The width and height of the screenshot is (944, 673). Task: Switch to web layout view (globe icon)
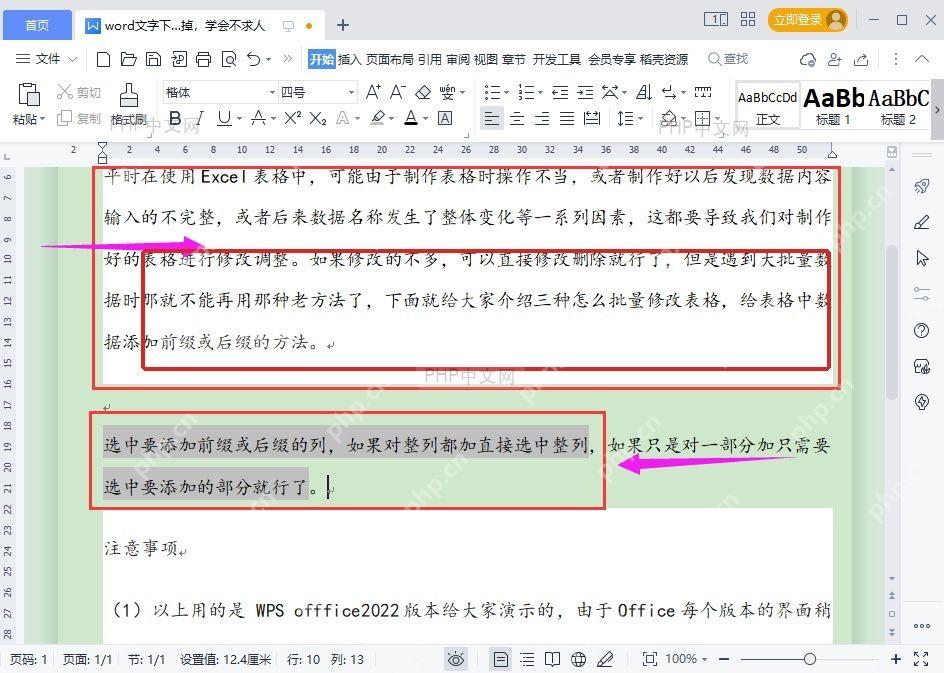click(x=579, y=659)
